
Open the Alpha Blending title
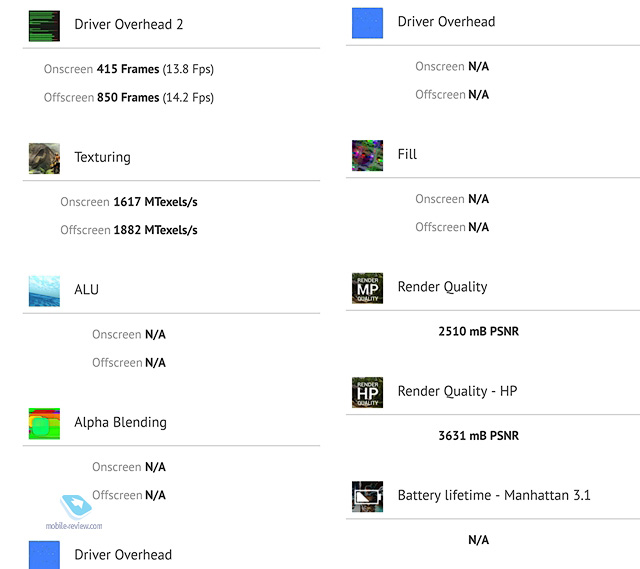(120, 422)
